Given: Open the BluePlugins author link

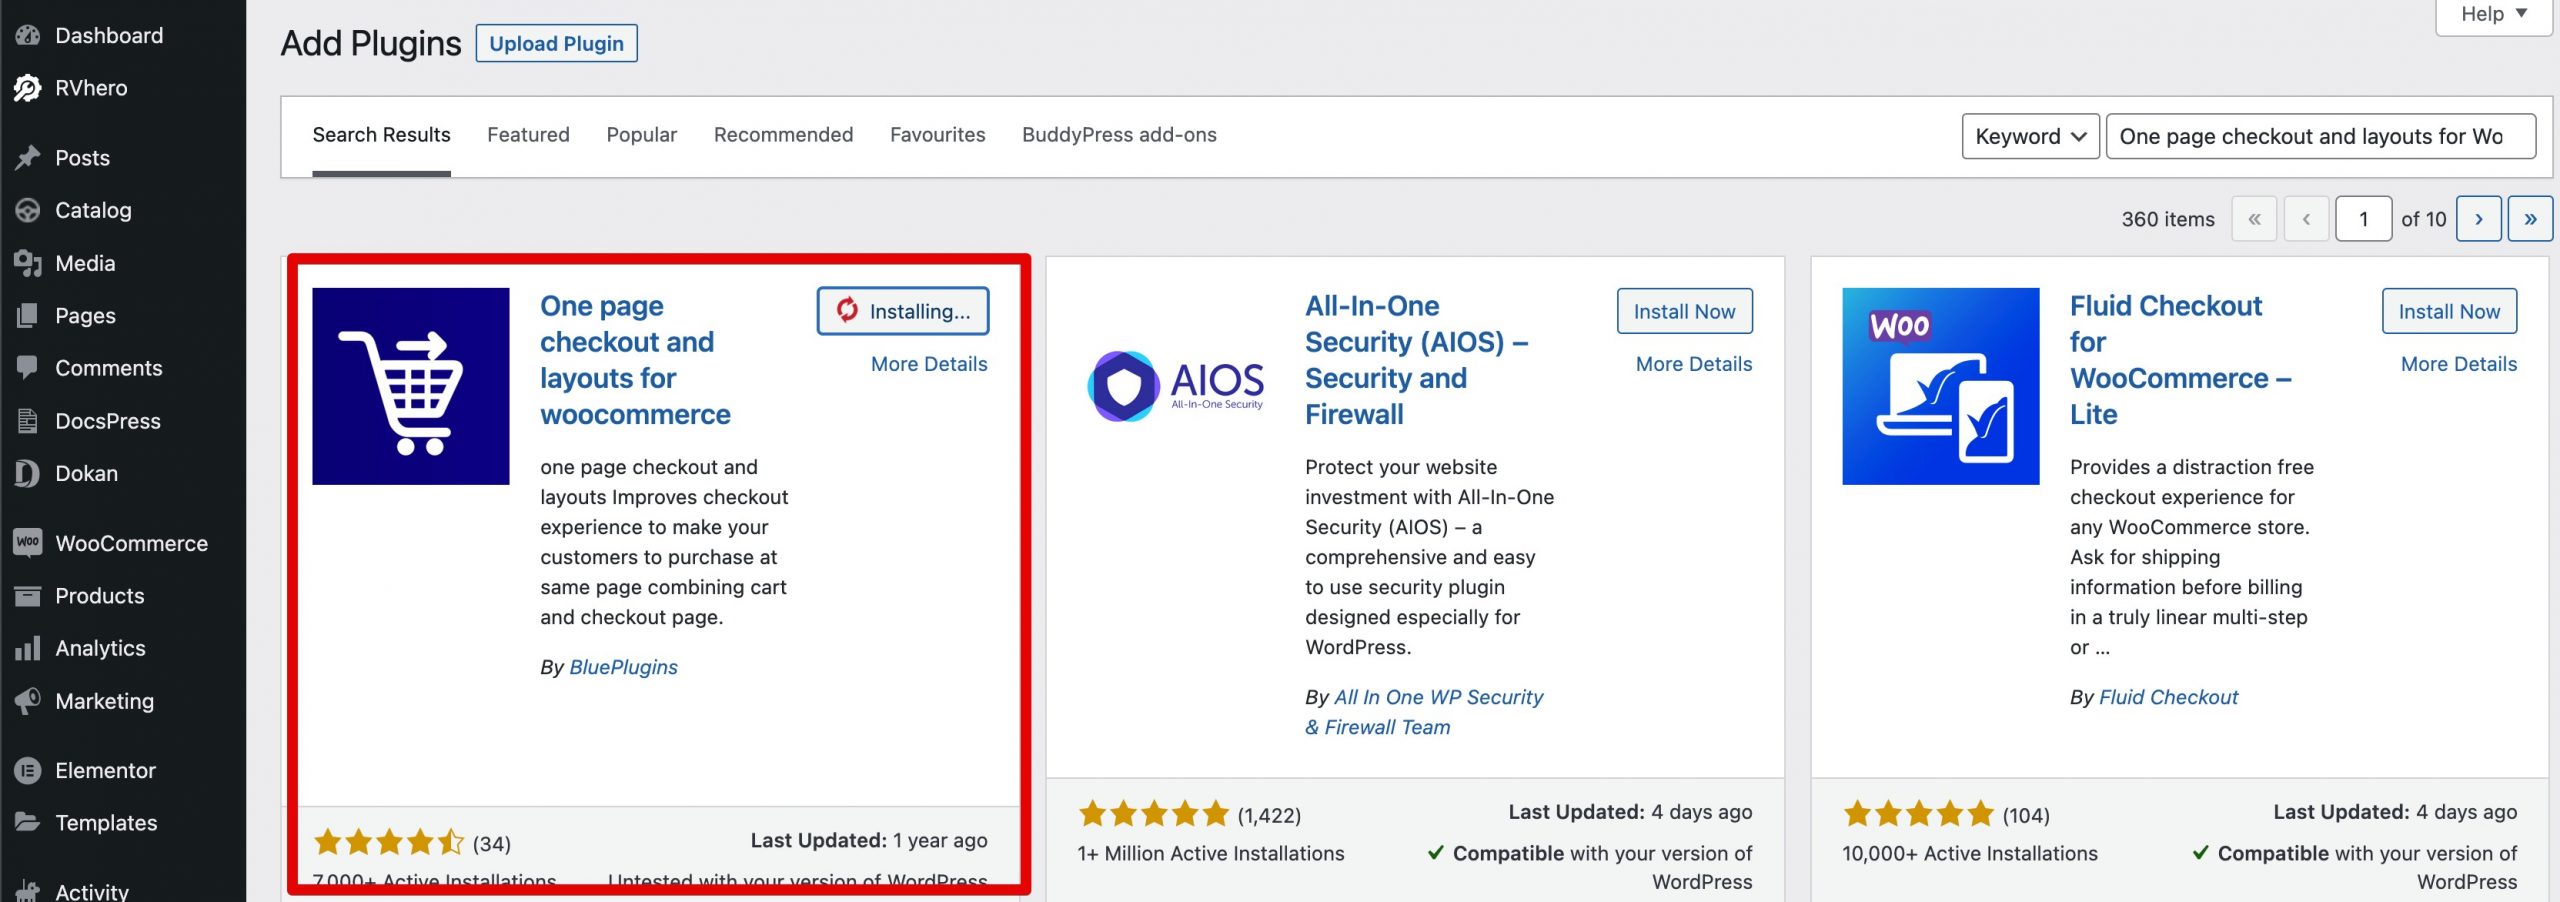Looking at the screenshot, I should (623, 667).
